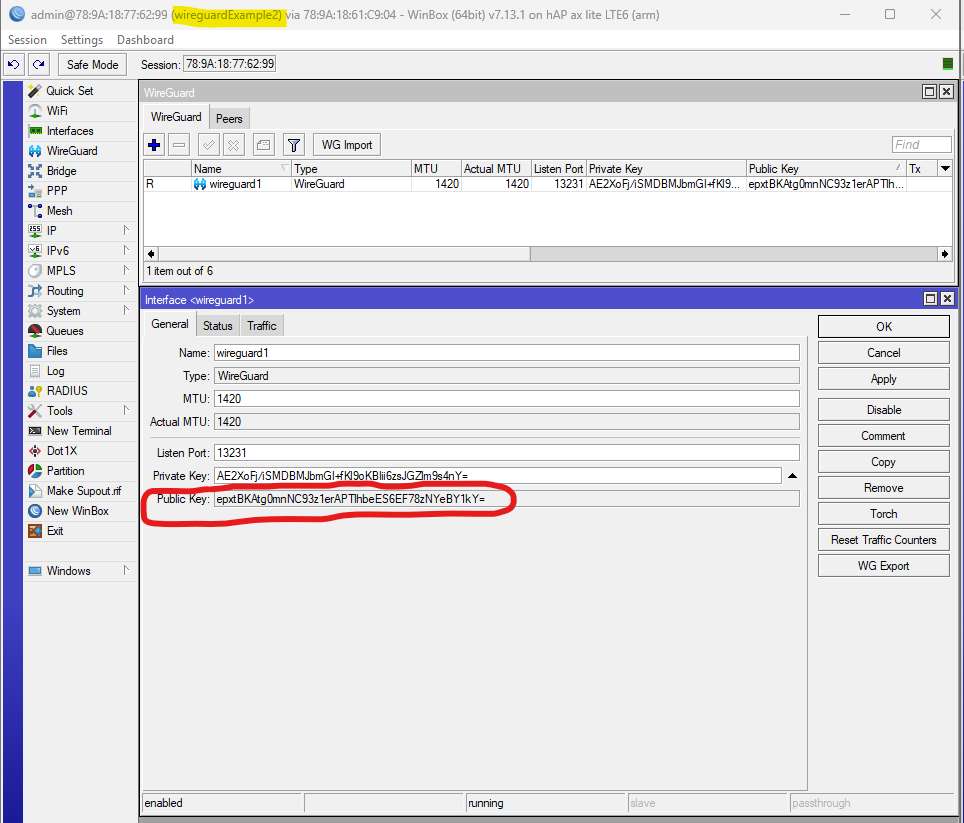Expand the MPLS submenu
The height and width of the screenshot is (823, 964).
[x=126, y=270]
